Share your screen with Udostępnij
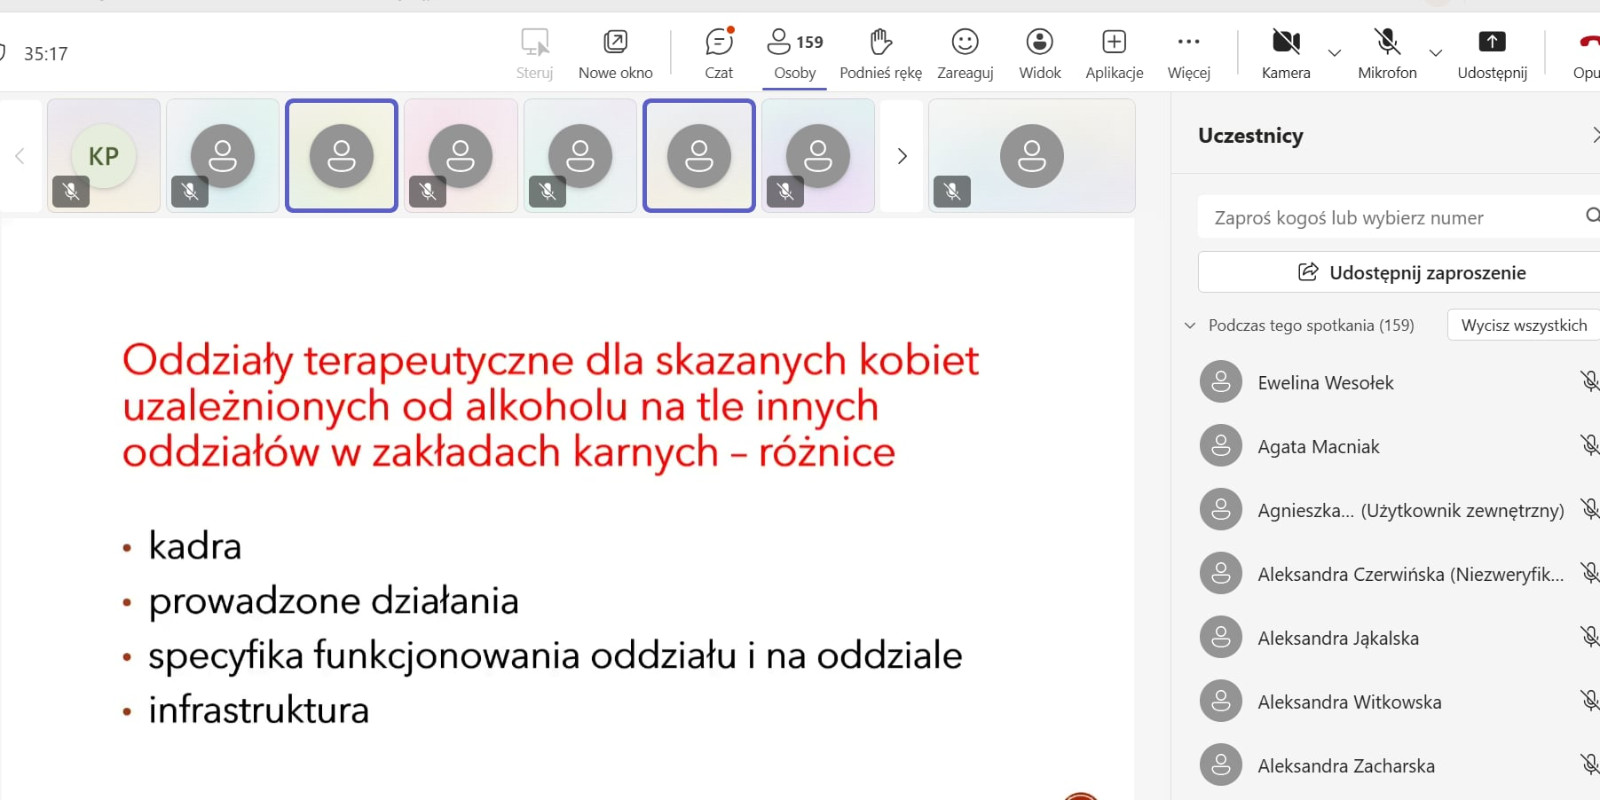This screenshot has height=800, width=1600. coord(1491,53)
